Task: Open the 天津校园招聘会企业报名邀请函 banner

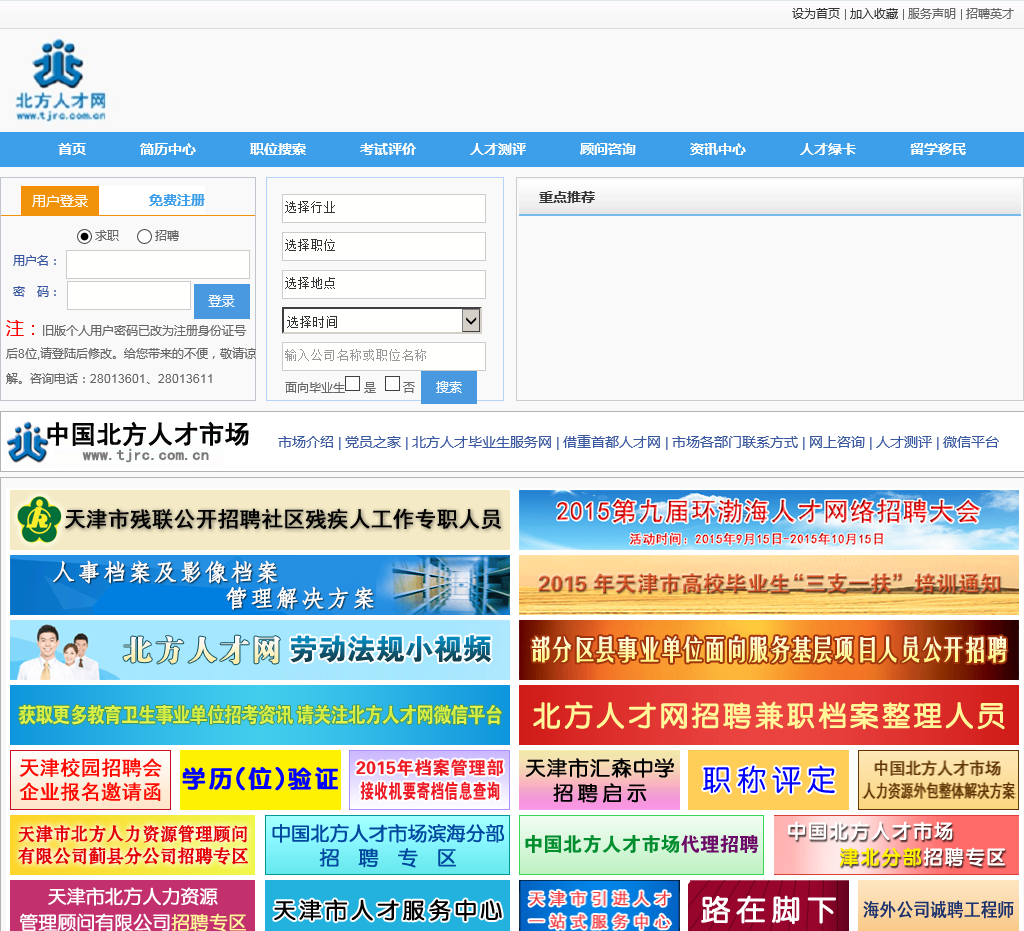Action: point(91,780)
